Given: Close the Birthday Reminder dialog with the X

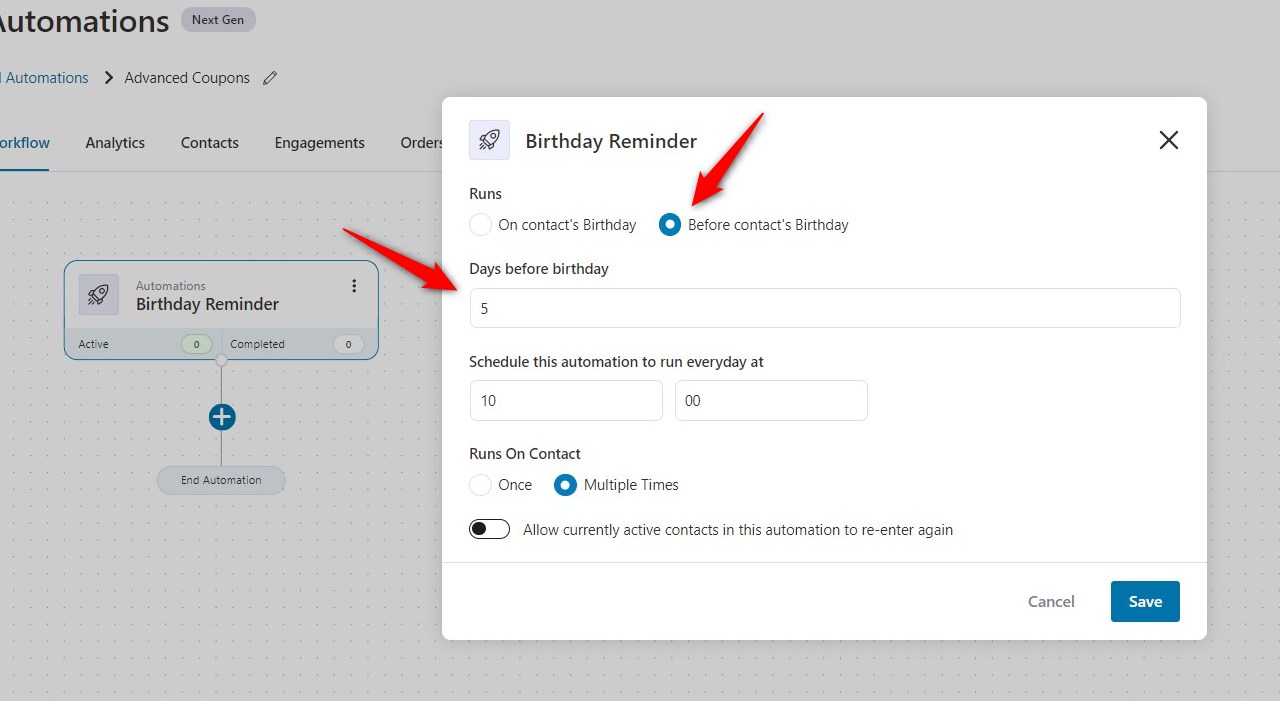Looking at the screenshot, I should pyautogui.click(x=1168, y=140).
